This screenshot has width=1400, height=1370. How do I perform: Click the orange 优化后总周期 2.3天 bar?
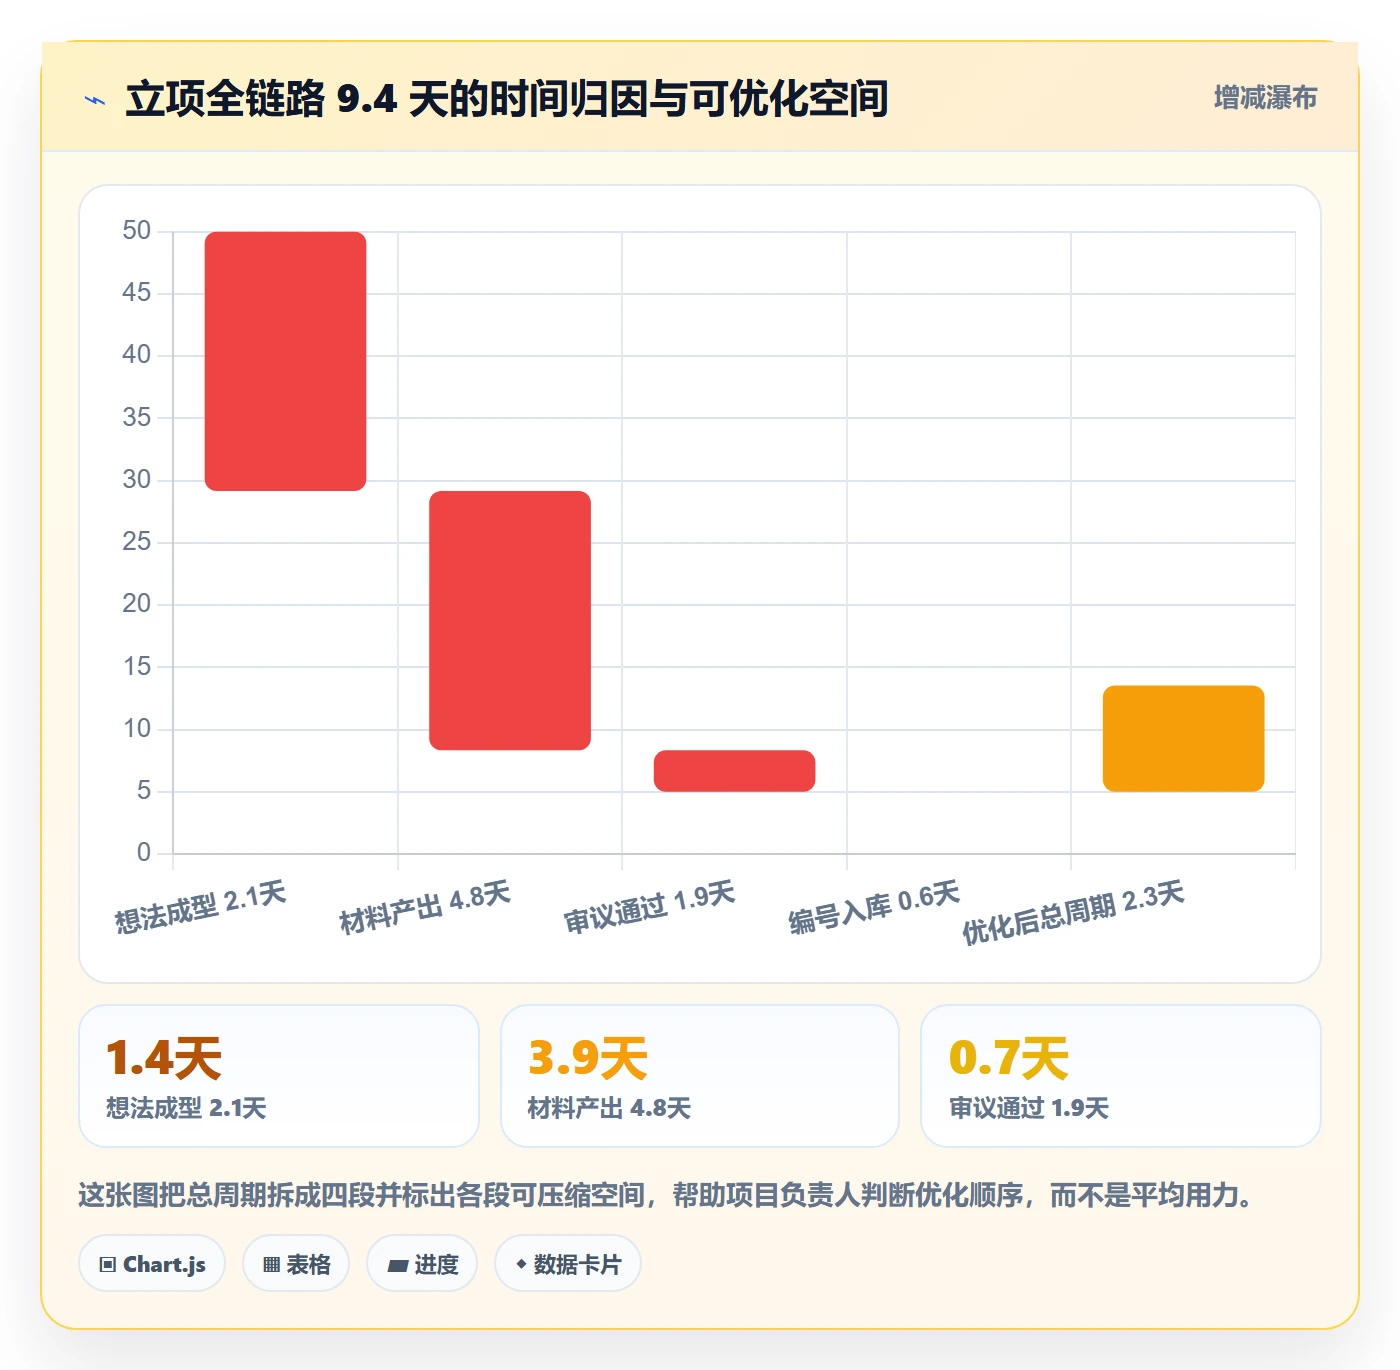pyautogui.click(x=1183, y=738)
